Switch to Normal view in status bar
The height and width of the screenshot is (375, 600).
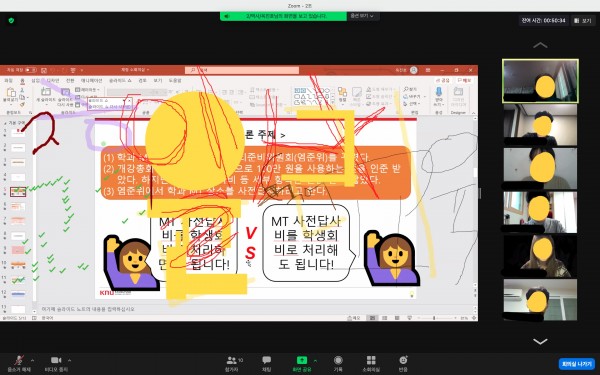372,318
